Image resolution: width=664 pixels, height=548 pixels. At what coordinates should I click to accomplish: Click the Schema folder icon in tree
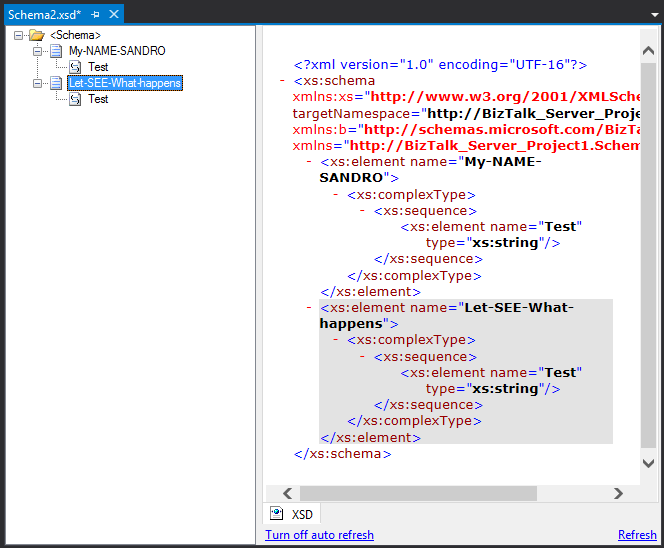click(37, 35)
